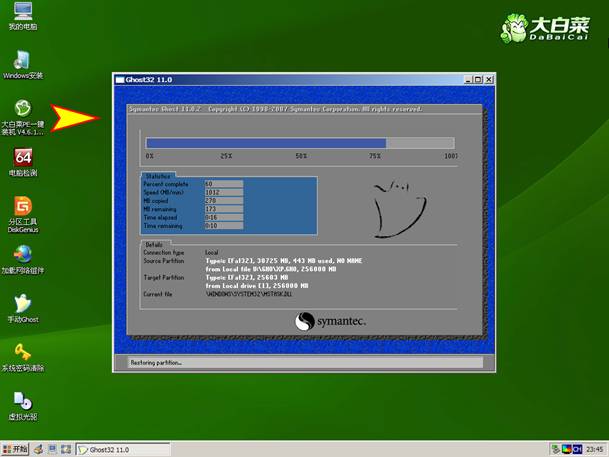Launch the Windows安装 installer icon
Viewport: 609px width, 457px height.
click(x=22, y=60)
